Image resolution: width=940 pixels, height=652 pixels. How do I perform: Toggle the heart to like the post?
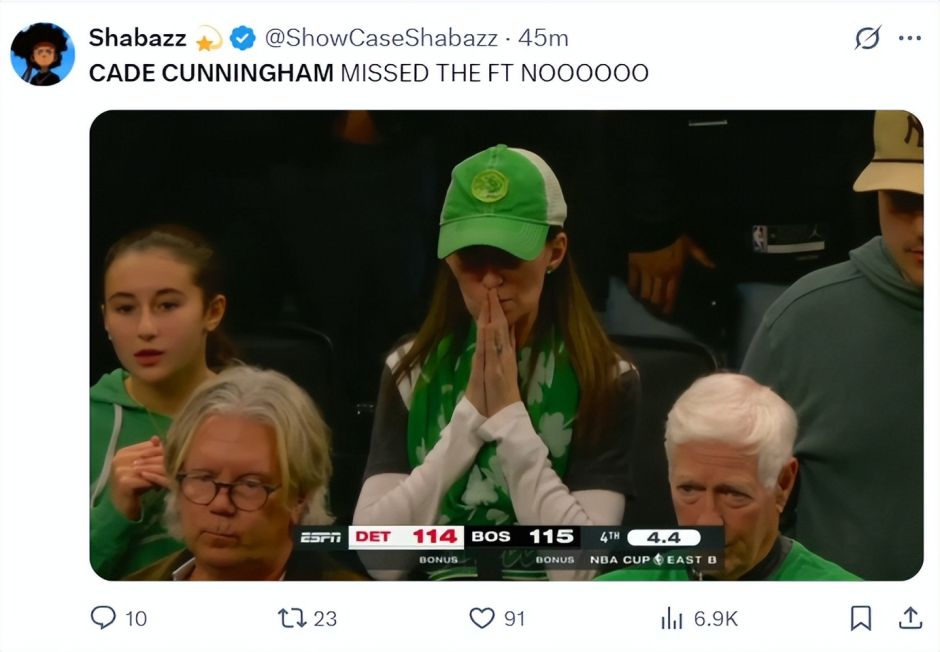[x=482, y=618]
